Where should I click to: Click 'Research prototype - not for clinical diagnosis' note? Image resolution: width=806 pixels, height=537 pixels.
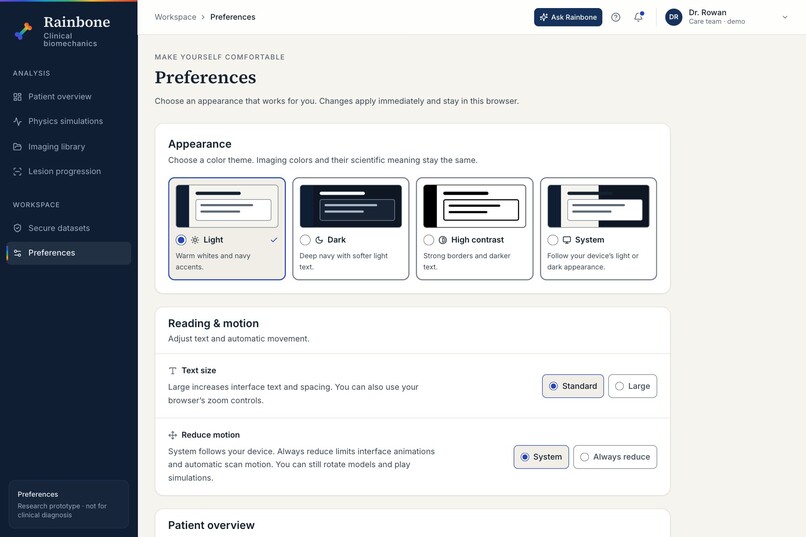point(62,510)
